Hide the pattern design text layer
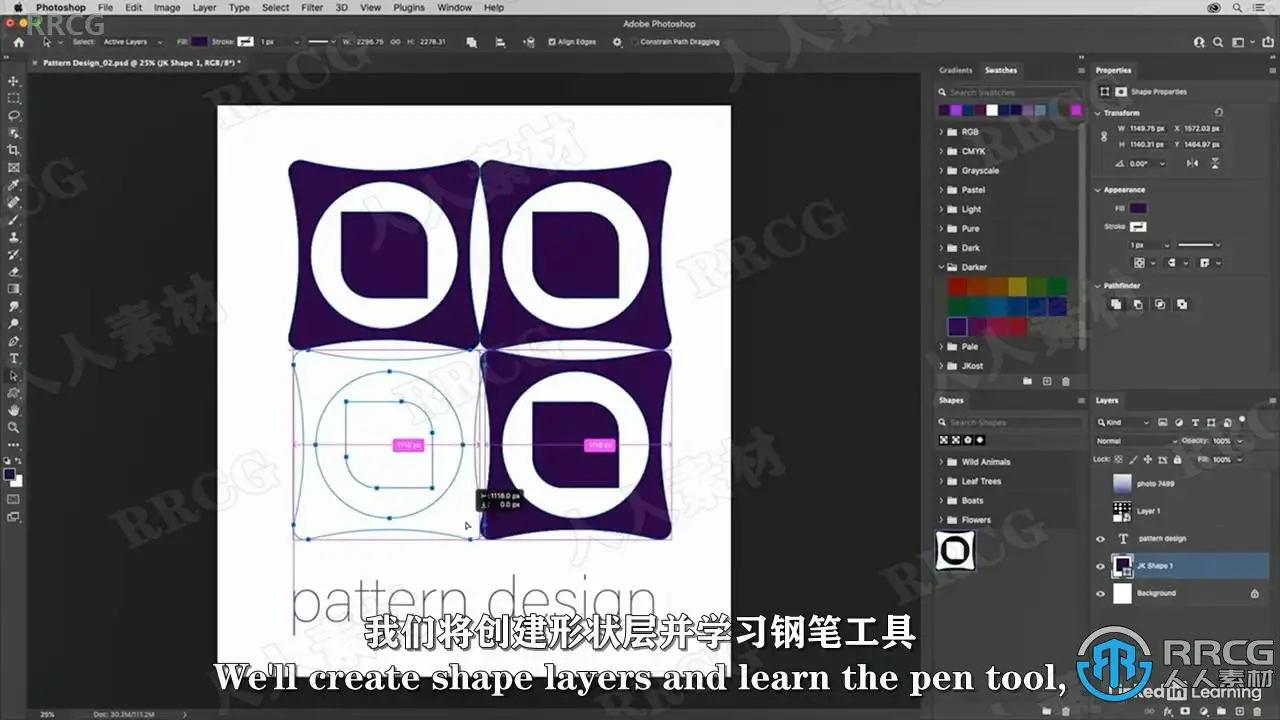This screenshot has height=720, width=1280. point(1101,538)
